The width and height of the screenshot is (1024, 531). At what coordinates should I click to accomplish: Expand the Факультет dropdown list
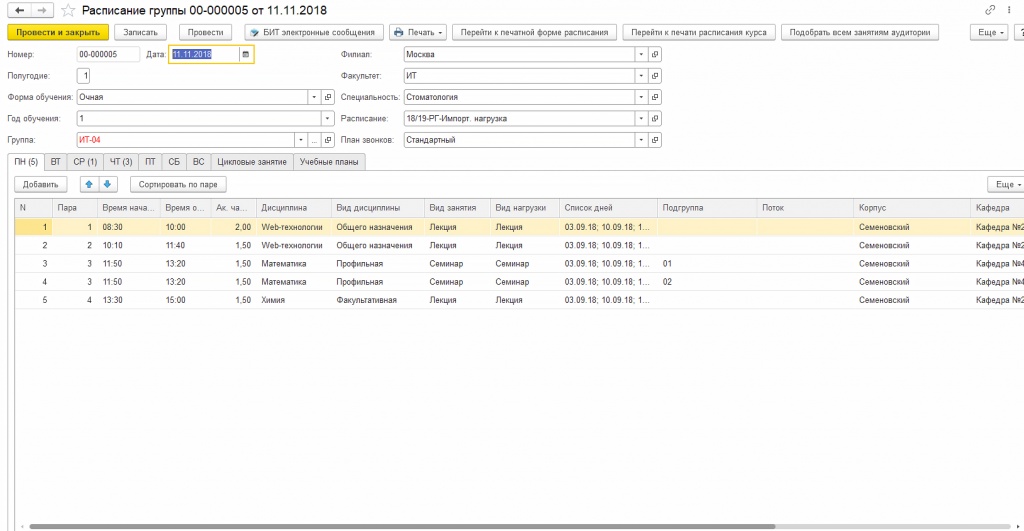[641, 76]
